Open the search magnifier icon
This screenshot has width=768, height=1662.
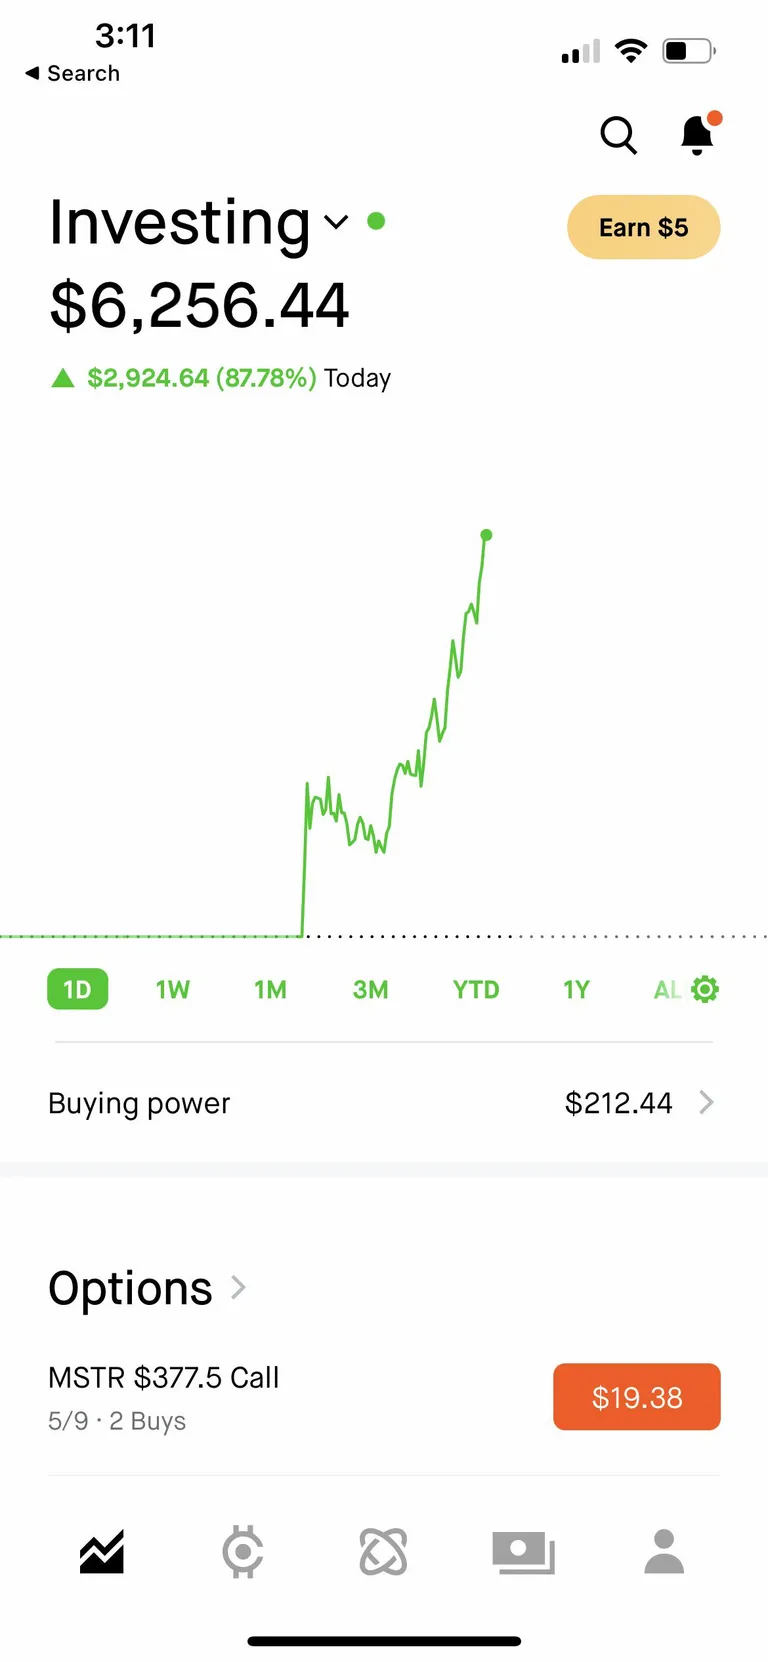tap(618, 135)
